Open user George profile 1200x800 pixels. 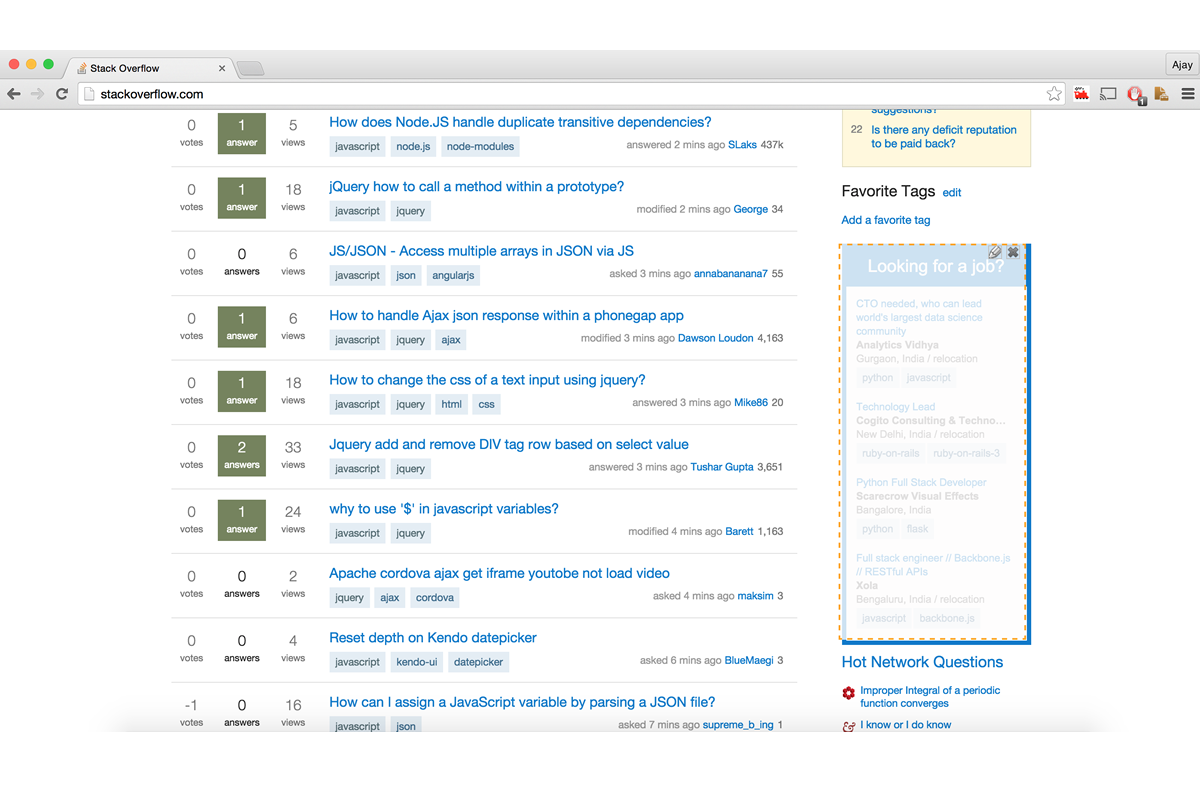(751, 210)
